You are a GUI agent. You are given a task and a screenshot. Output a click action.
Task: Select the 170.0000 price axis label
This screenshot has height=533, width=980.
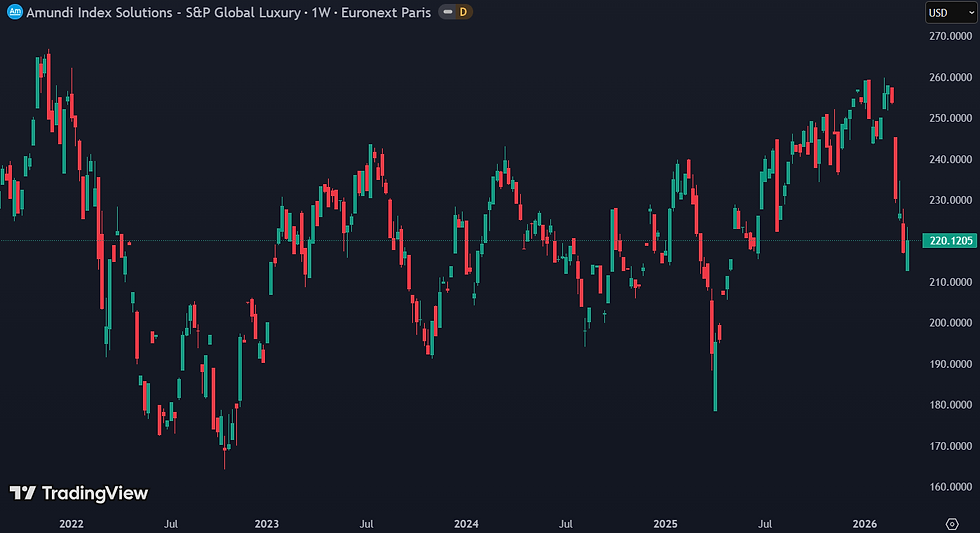951,446
